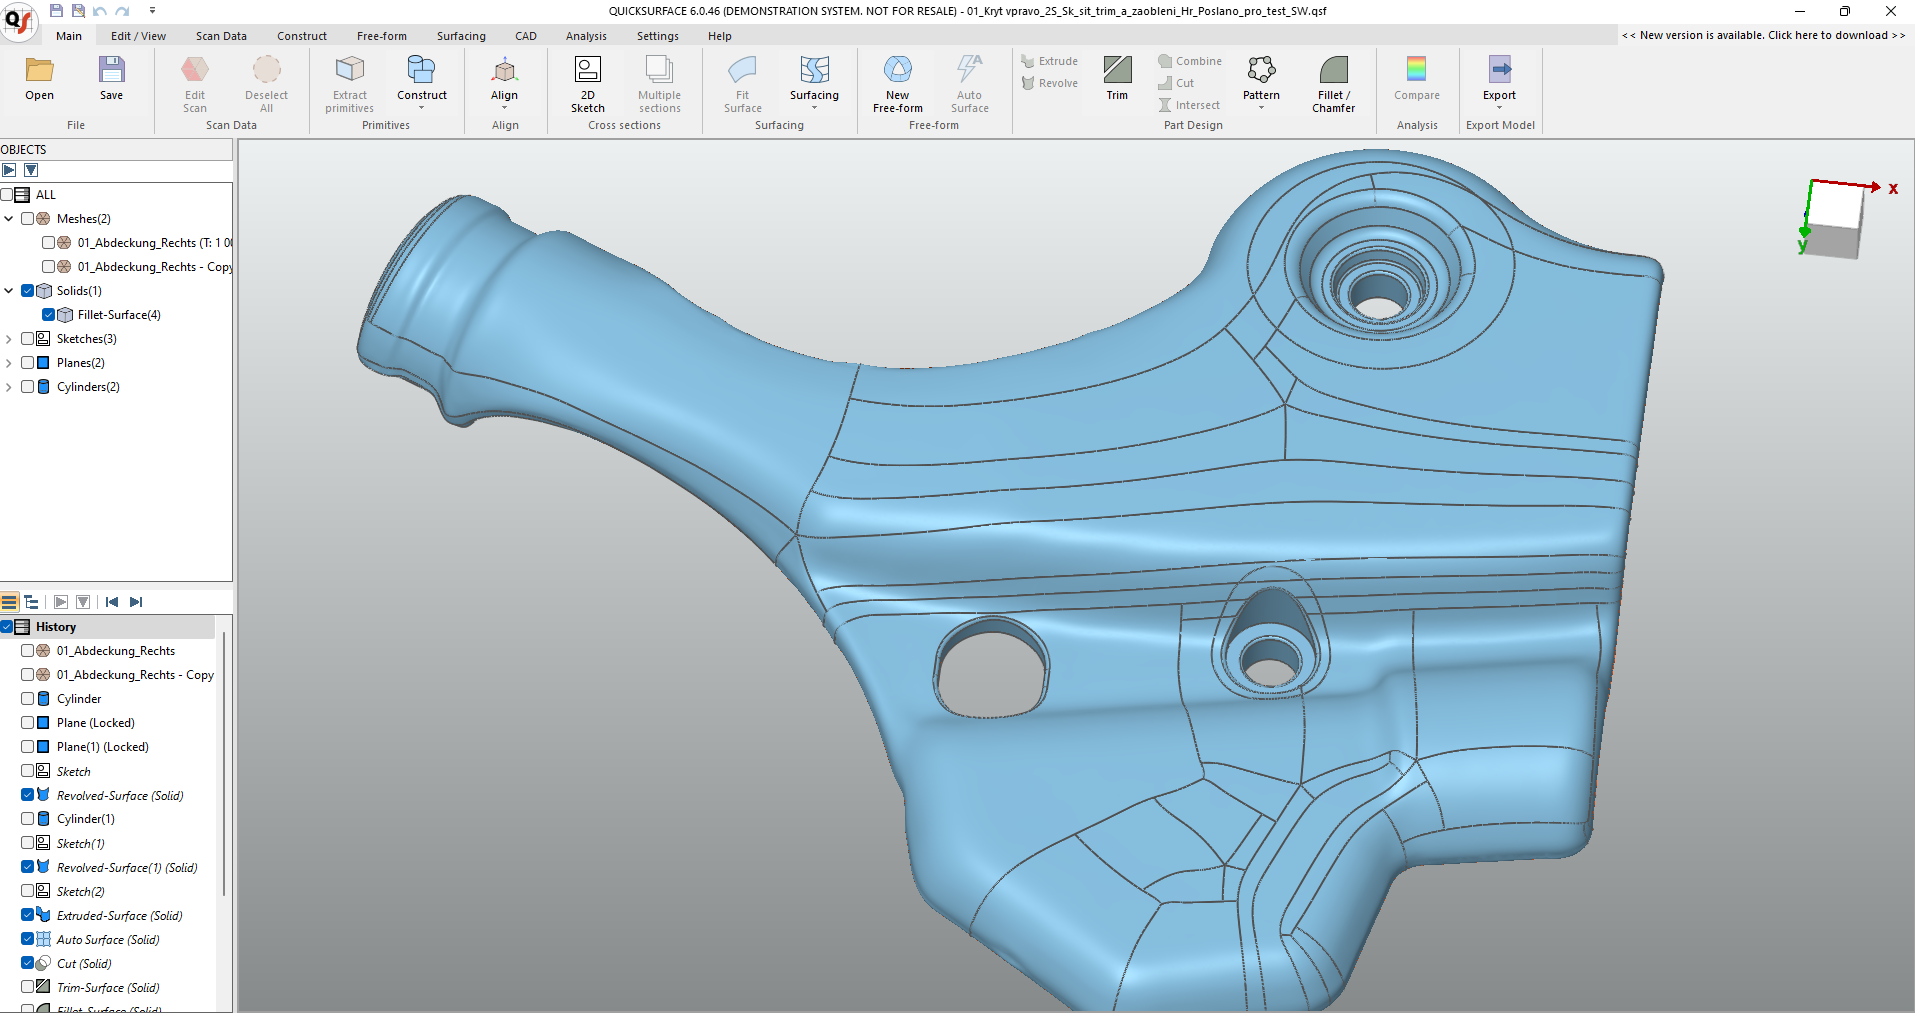Start a 2D Sketch cross section
This screenshot has width=1915, height=1013.
tap(588, 85)
